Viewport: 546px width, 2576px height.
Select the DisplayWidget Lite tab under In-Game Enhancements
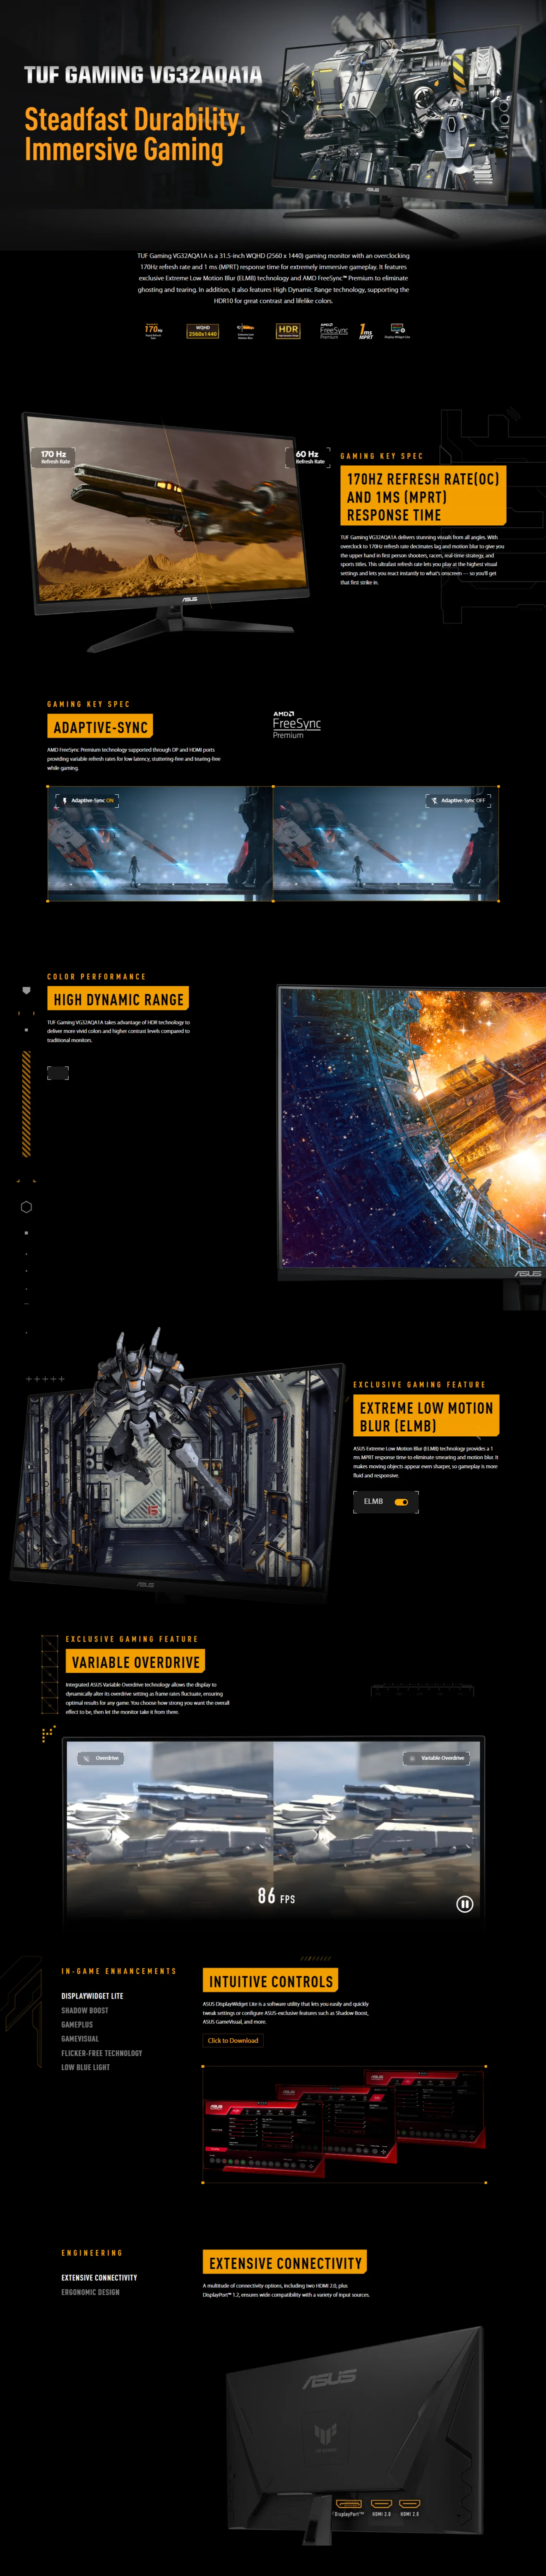pyautogui.click(x=92, y=1996)
